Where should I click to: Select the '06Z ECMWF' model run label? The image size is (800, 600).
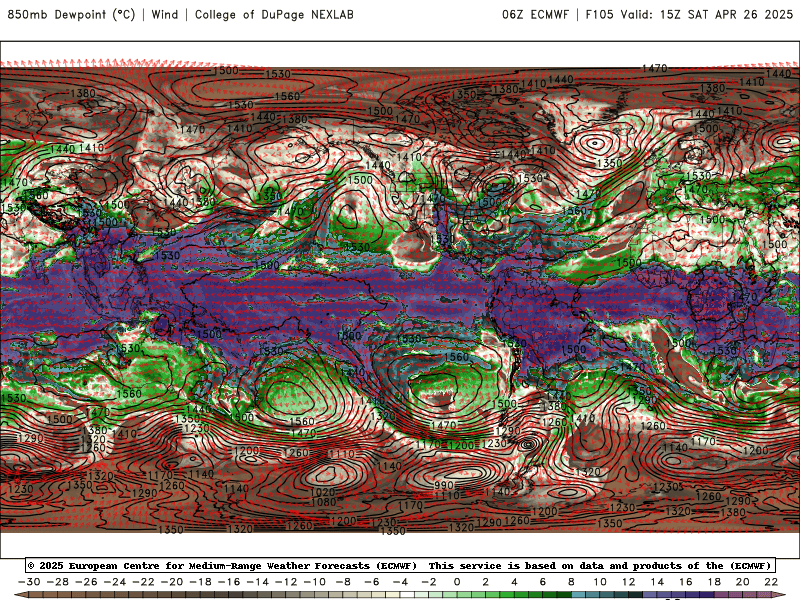[x=535, y=14]
